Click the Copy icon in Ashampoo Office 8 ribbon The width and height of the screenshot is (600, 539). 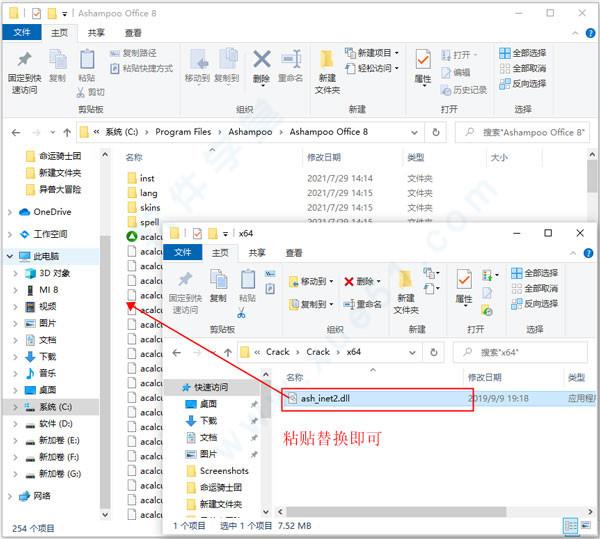point(58,66)
